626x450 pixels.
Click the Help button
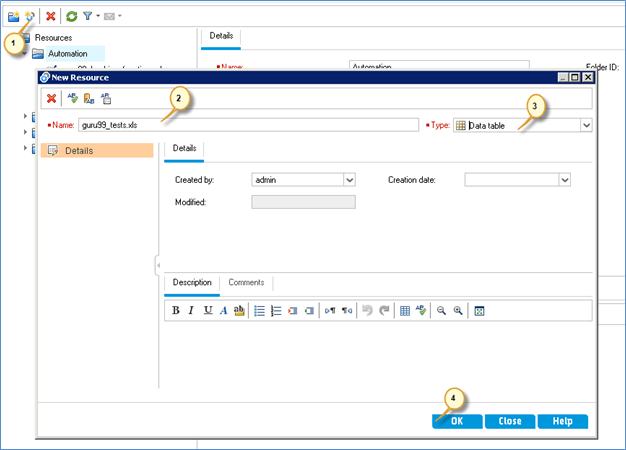point(562,421)
